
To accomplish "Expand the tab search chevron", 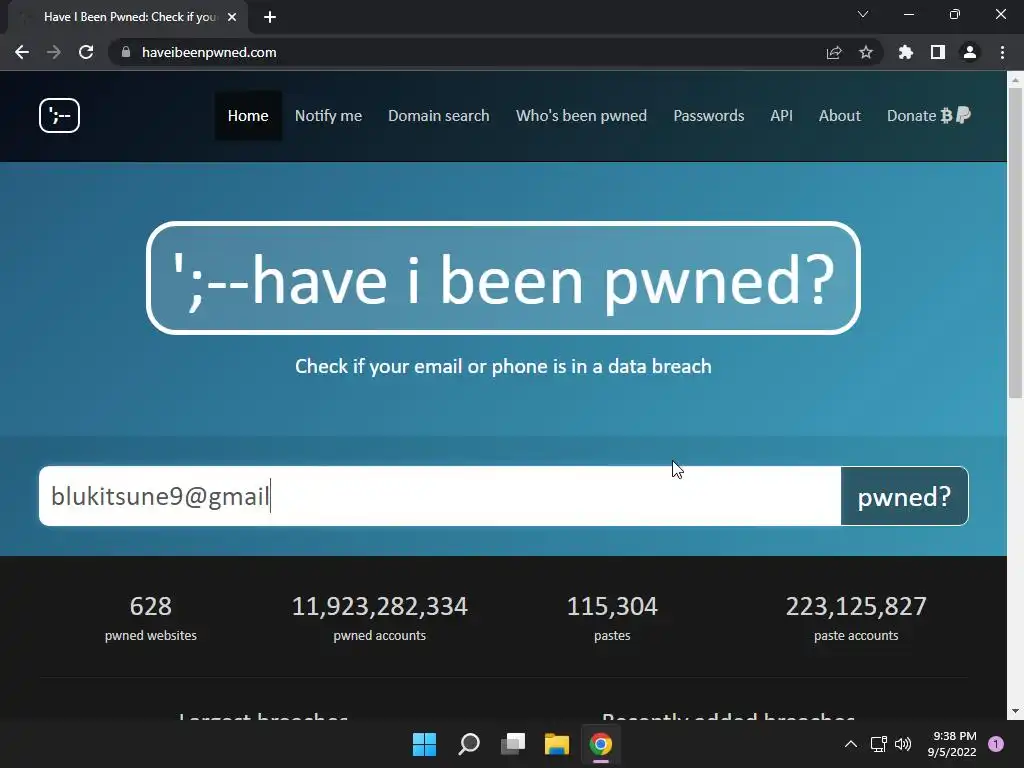I will point(863,14).
